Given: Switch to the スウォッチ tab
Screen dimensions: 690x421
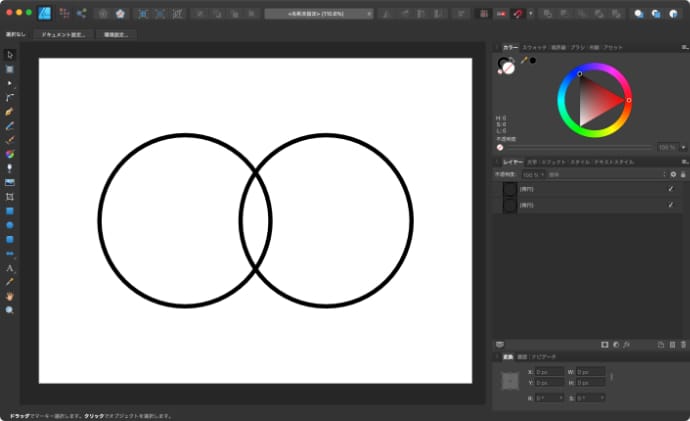Looking at the screenshot, I should (535, 47).
